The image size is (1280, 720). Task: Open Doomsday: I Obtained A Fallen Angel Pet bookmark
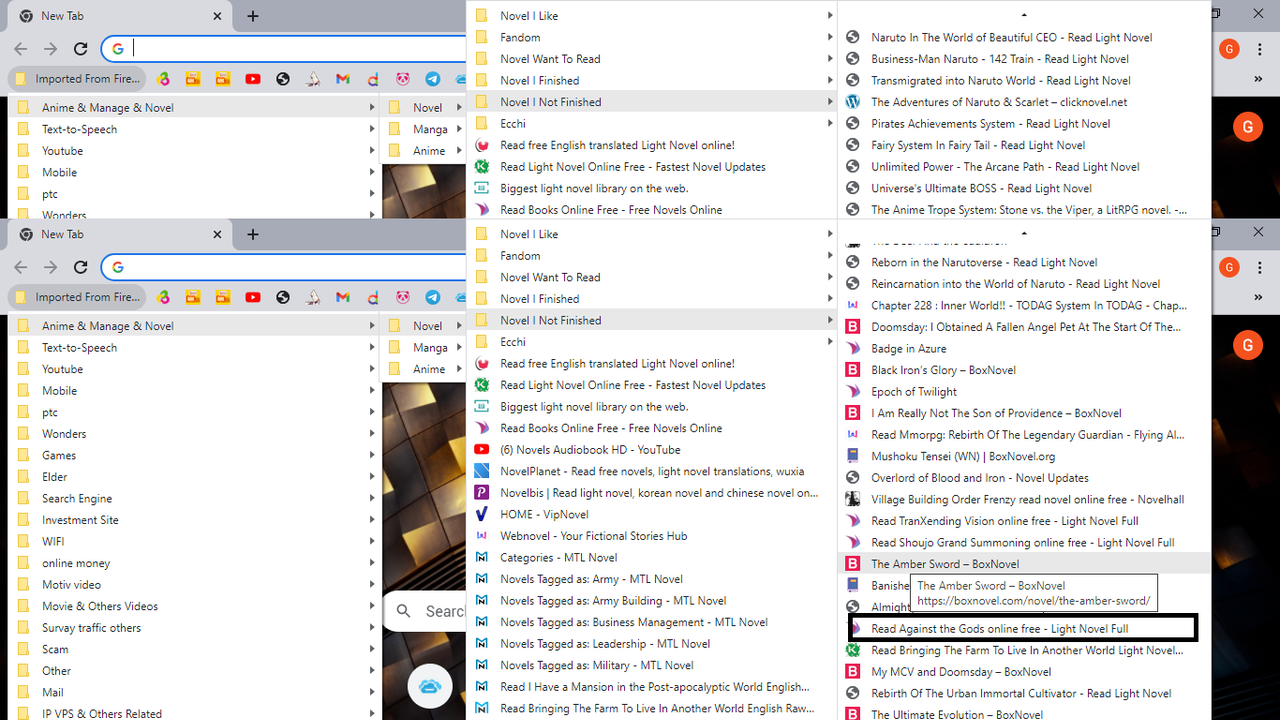[x=1024, y=327]
